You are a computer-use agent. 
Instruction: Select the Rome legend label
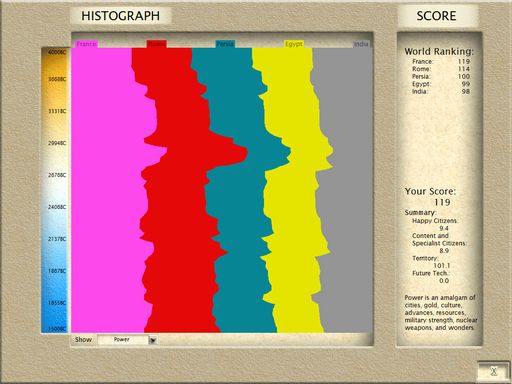(156, 44)
